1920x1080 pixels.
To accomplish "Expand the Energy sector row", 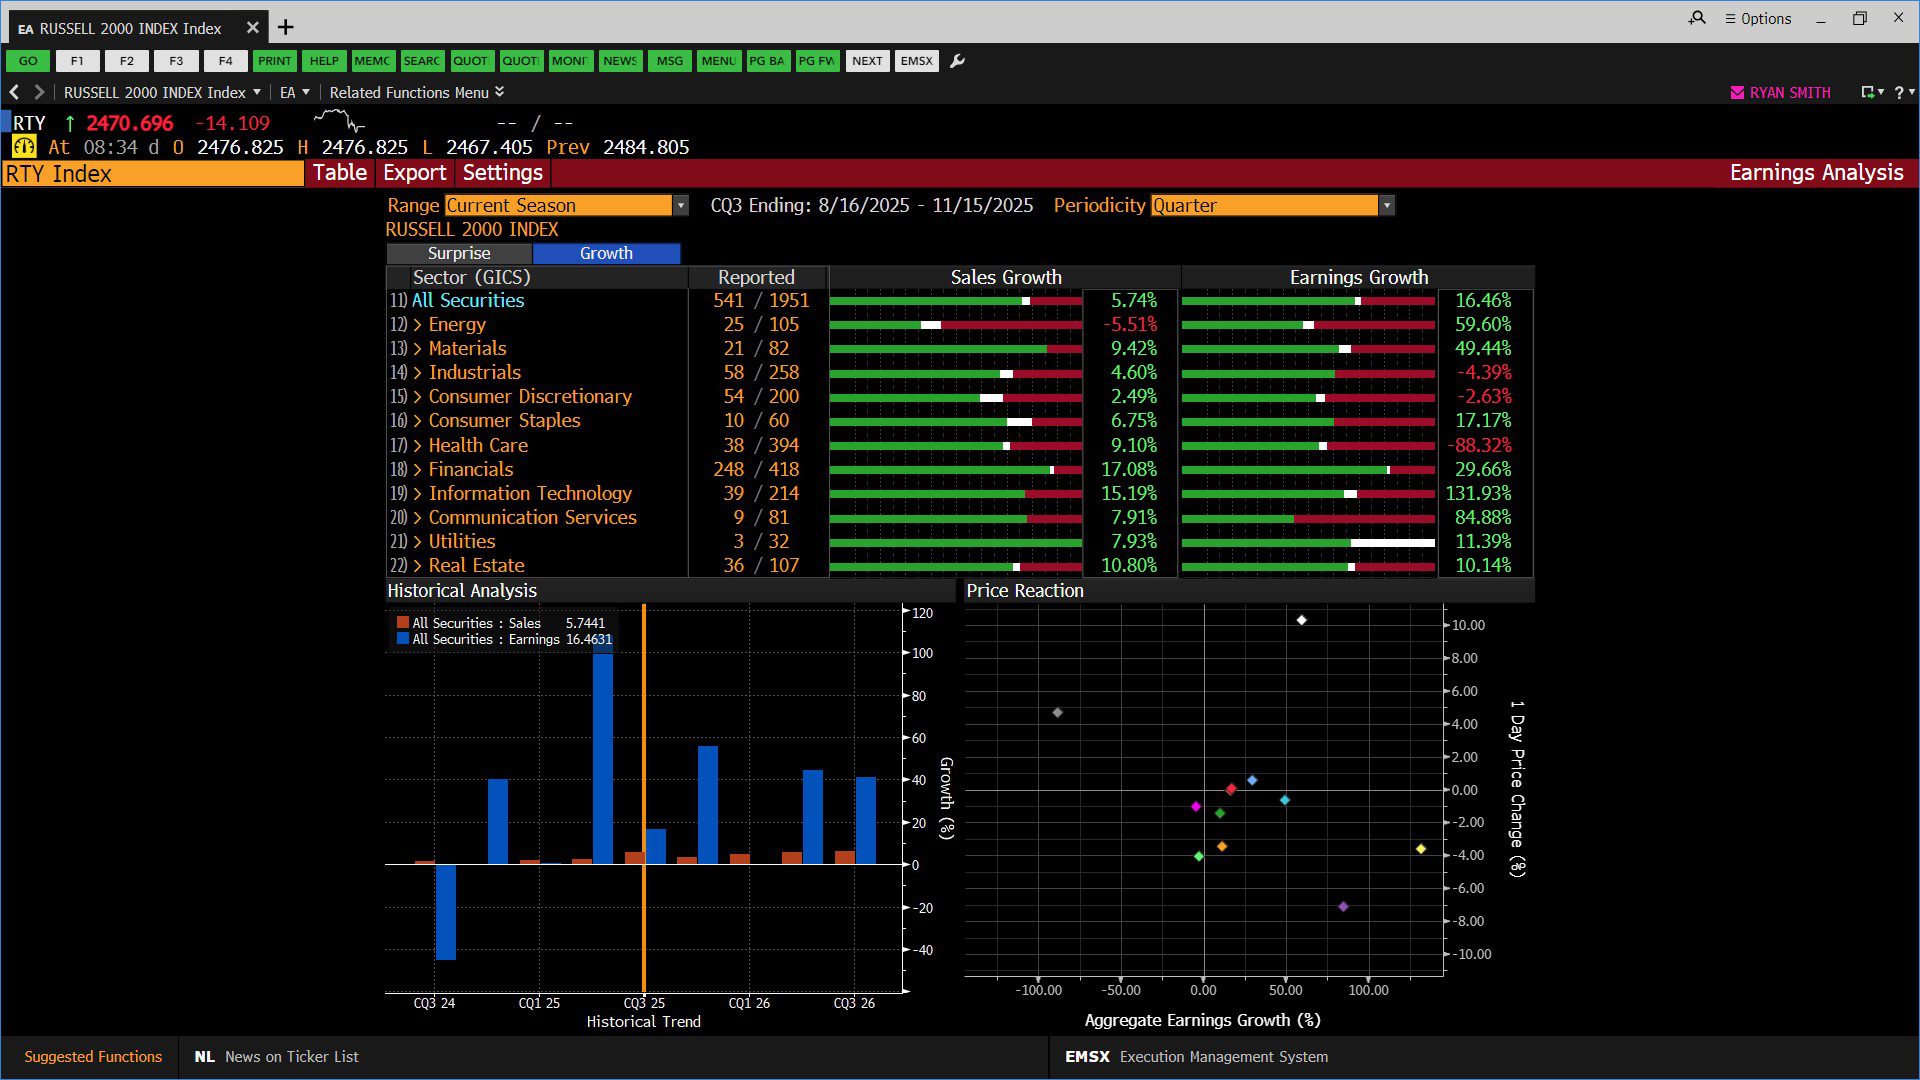I will (x=418, y=324).
